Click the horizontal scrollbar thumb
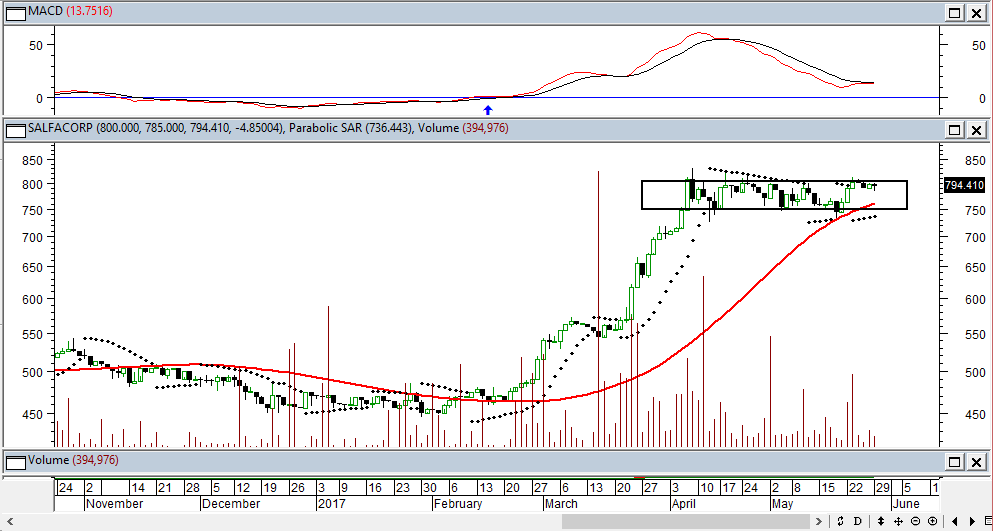The height and width of the screenshot is (531, 993). (686, 521)
